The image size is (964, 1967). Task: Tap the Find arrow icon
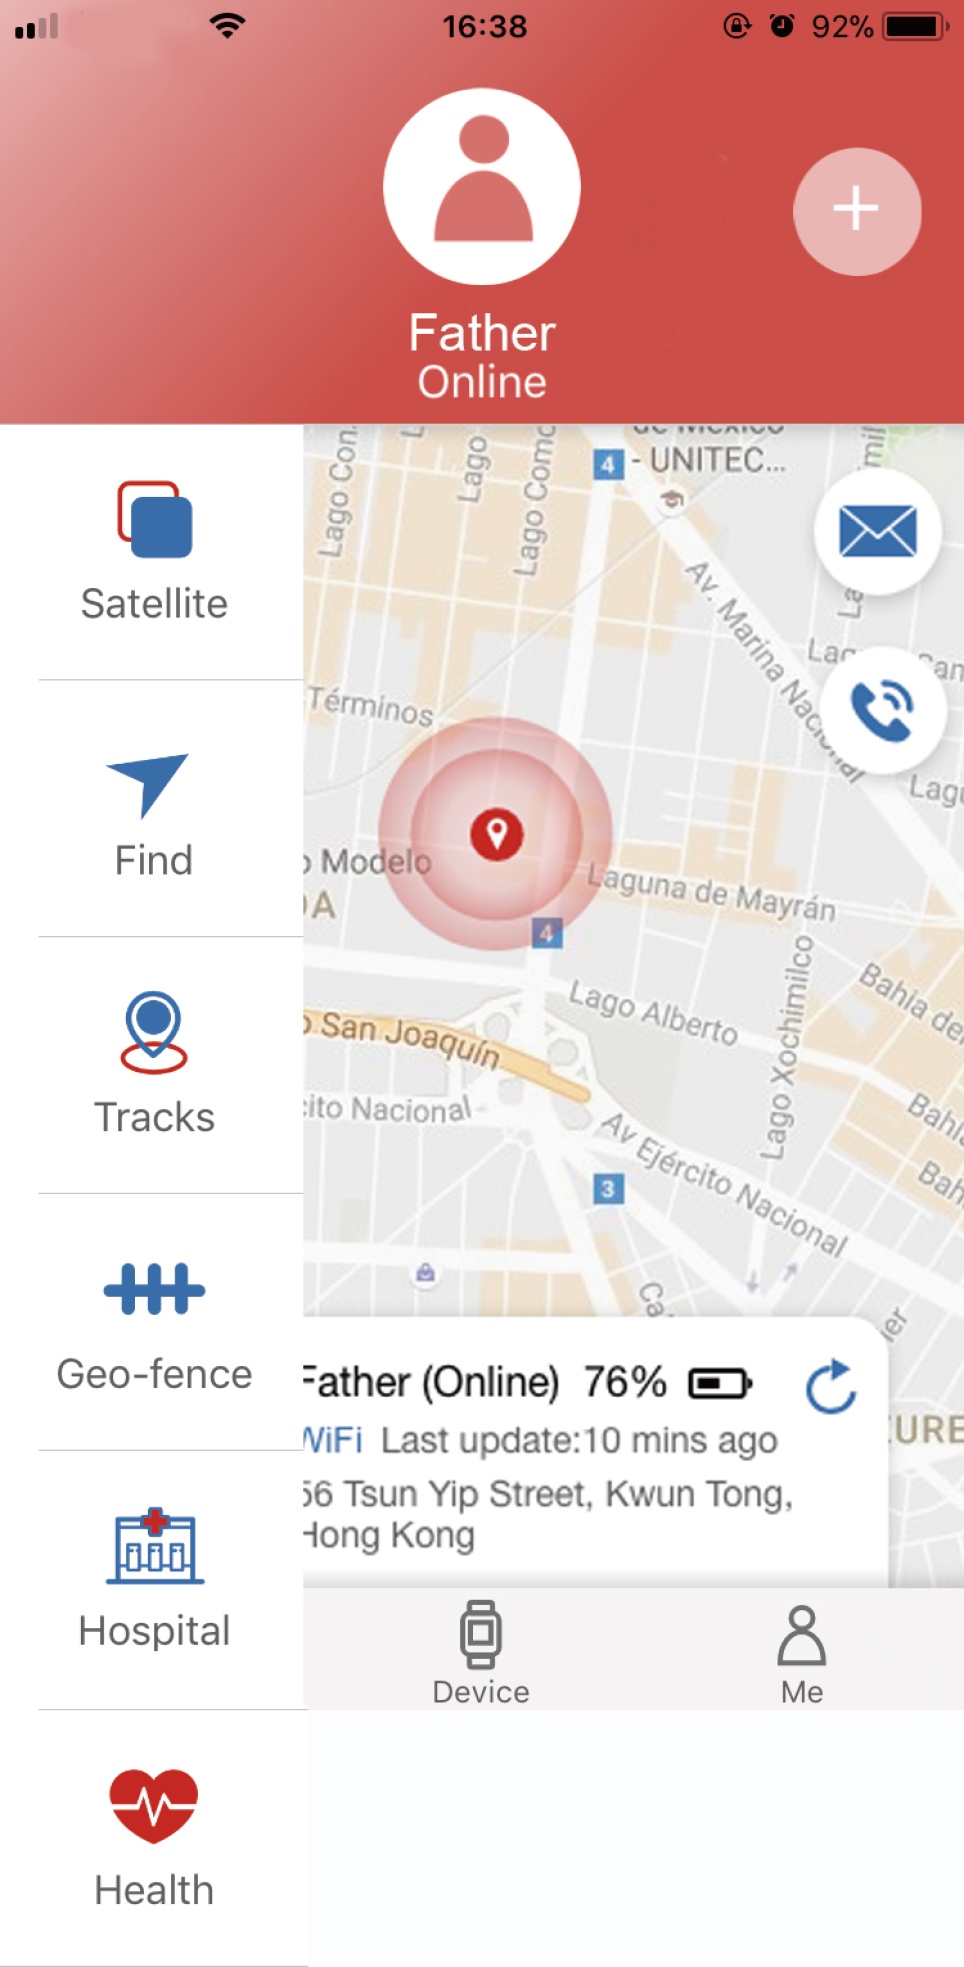click(x=148, y=785)
